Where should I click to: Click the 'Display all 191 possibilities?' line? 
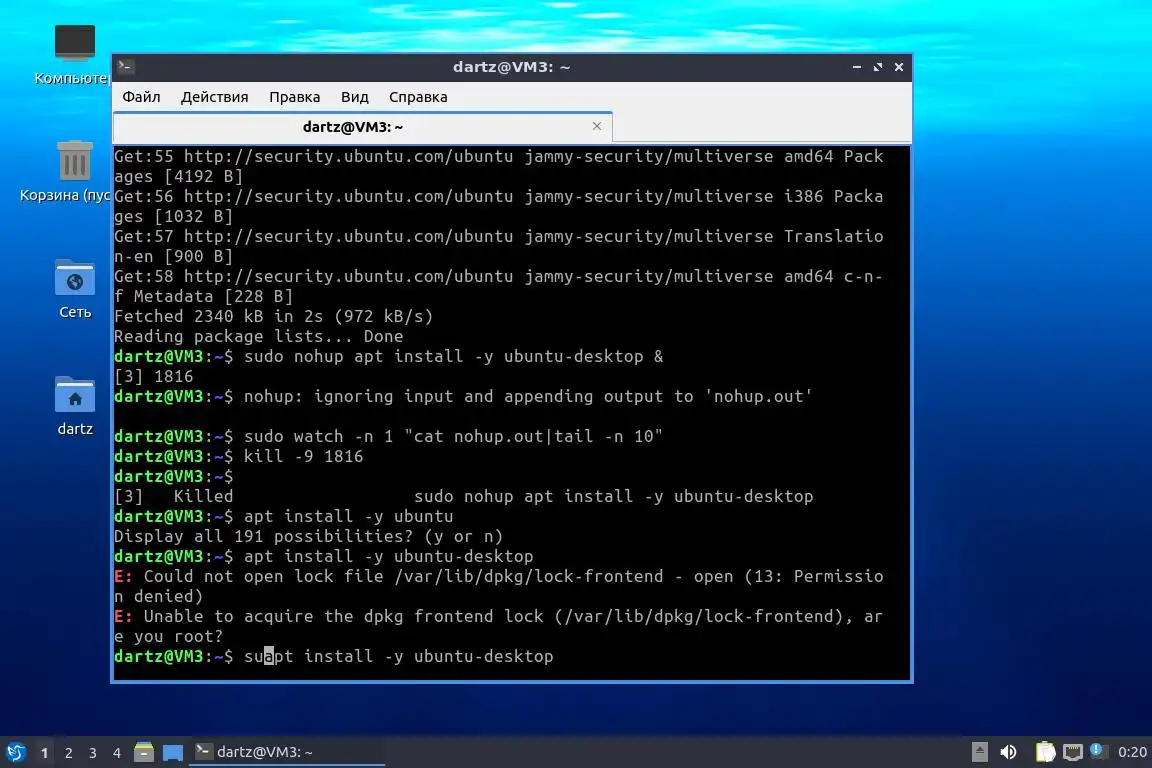309,536
